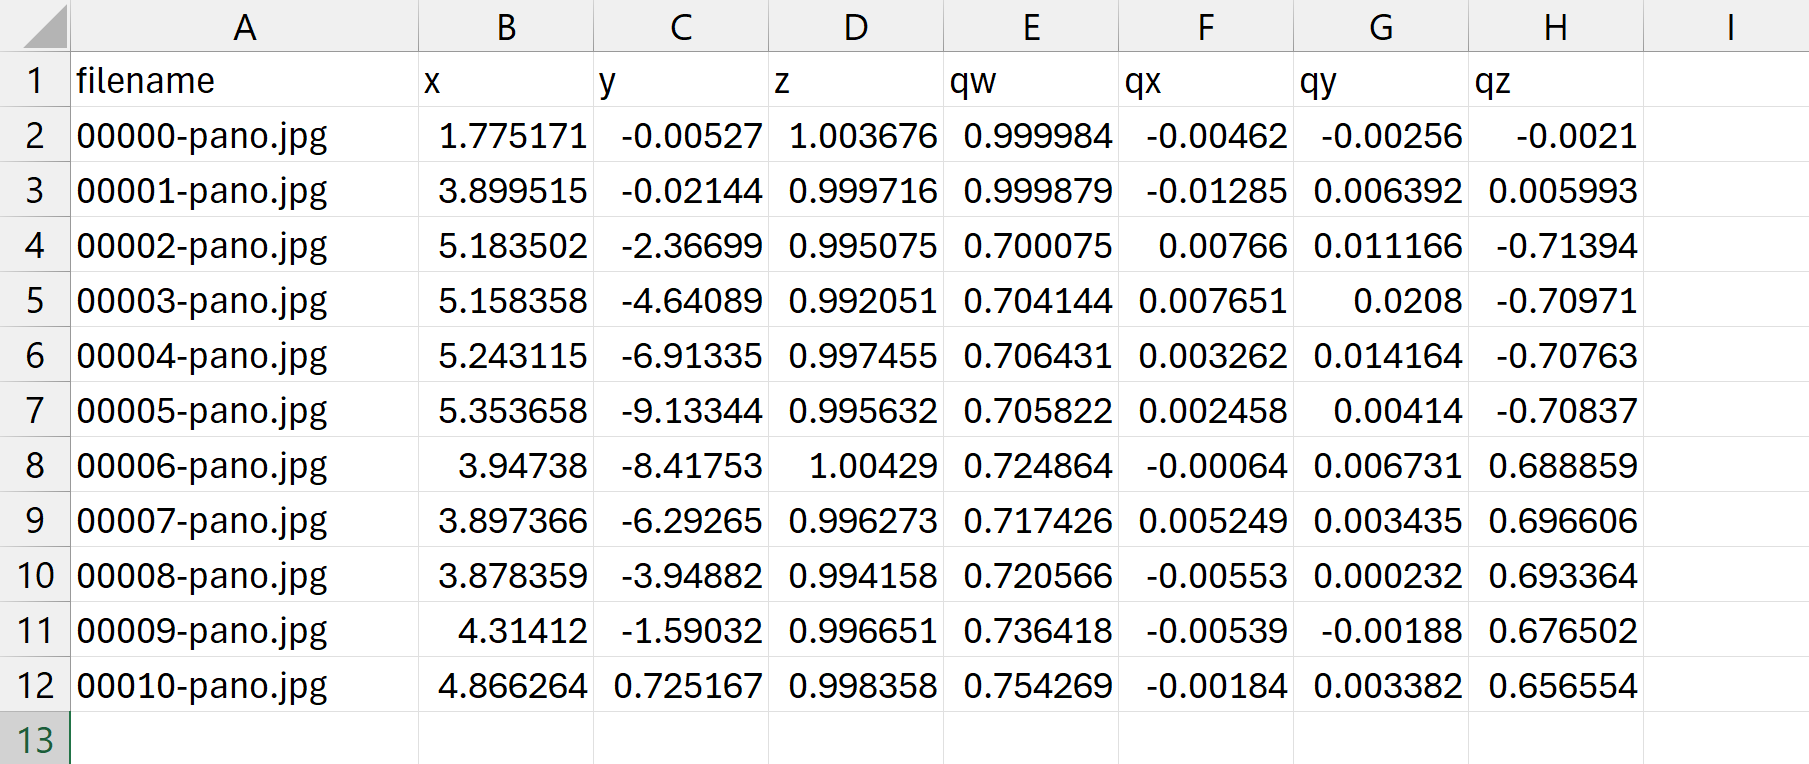Image resolution: width=1809 pixels, height=764 pixels.
Task: Select row 12 header
Action: click(x=35, y=684)
